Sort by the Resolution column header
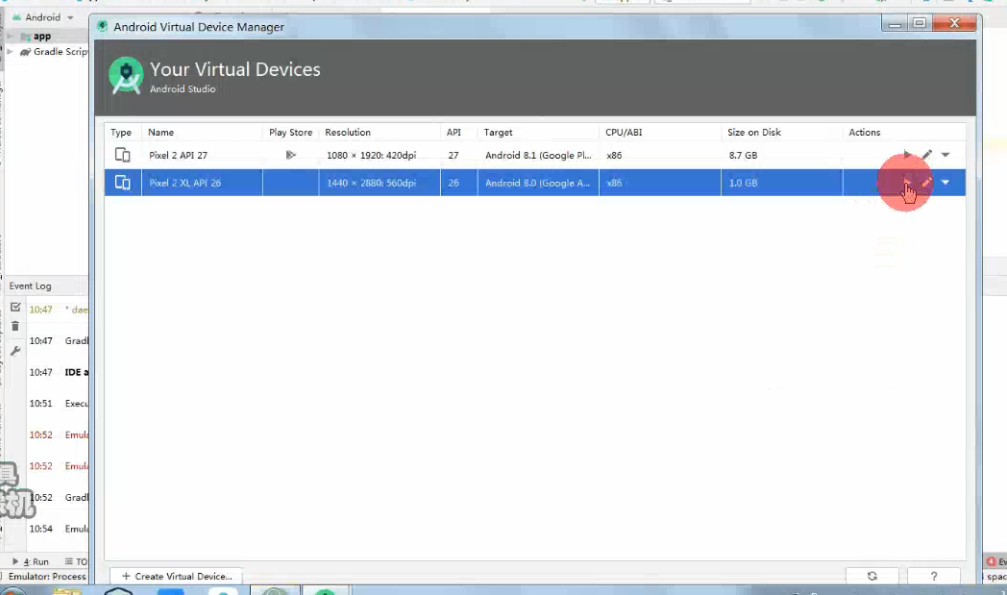This screenshot has width=1007, height=595. click(347, 132)
